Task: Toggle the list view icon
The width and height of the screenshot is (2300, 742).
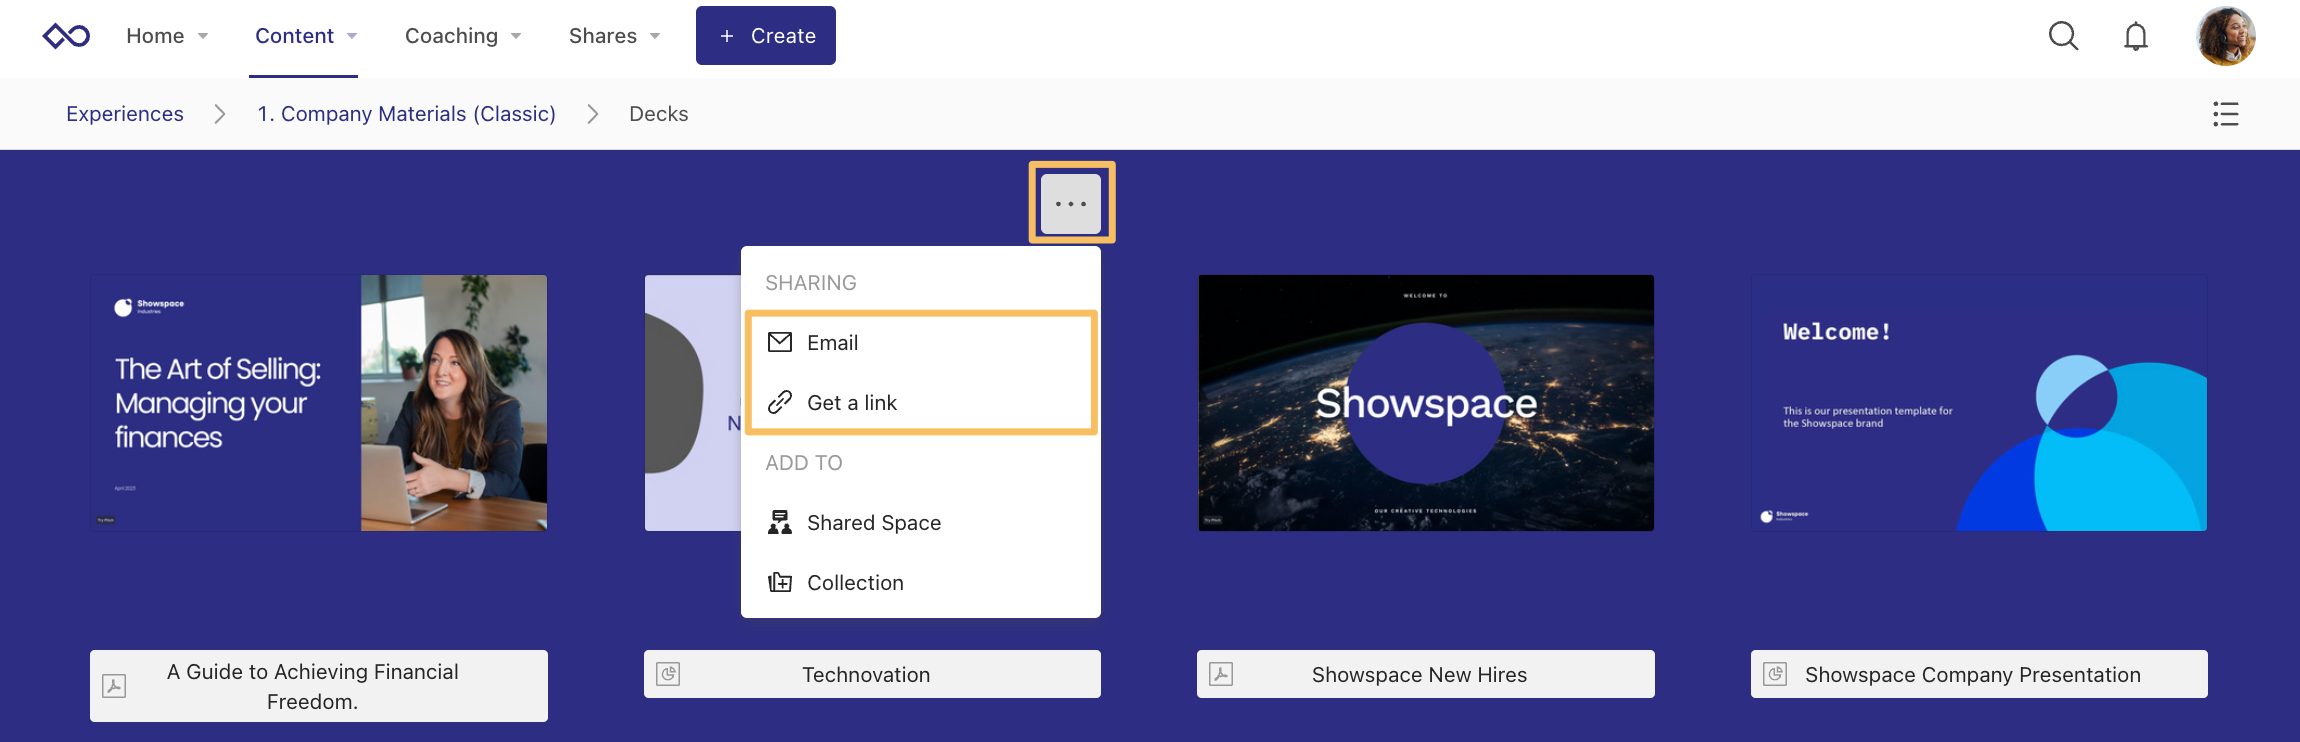Action: pos(2226,114)
